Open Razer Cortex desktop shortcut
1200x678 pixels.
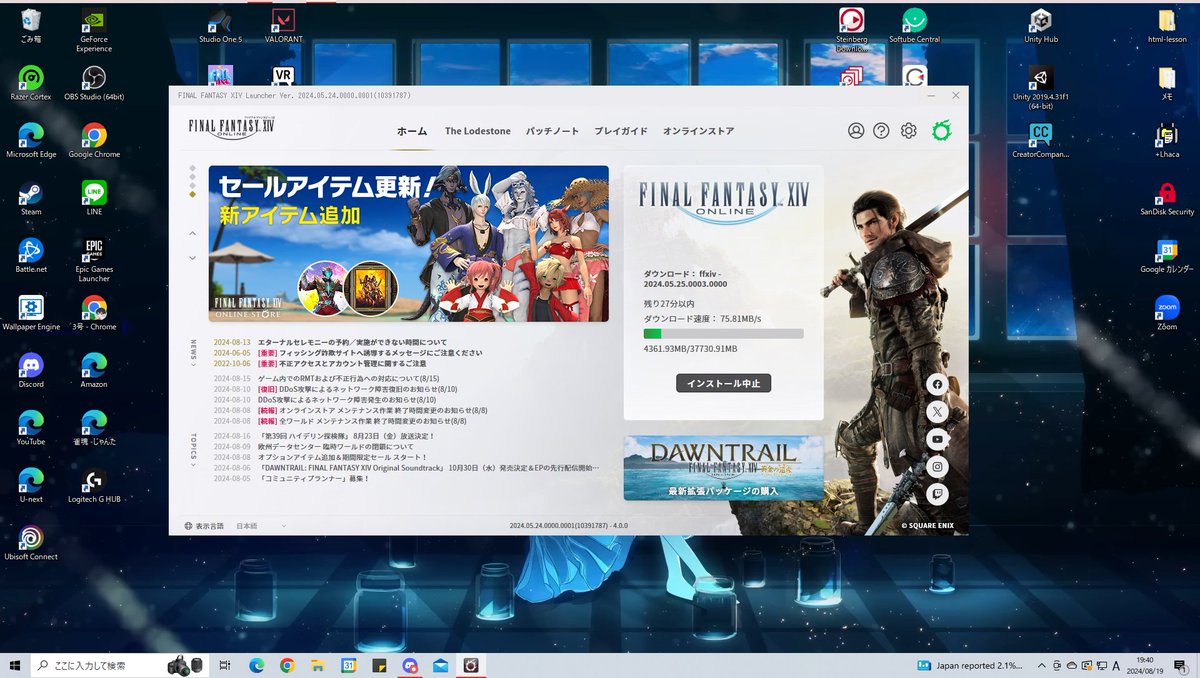[31, 82]
